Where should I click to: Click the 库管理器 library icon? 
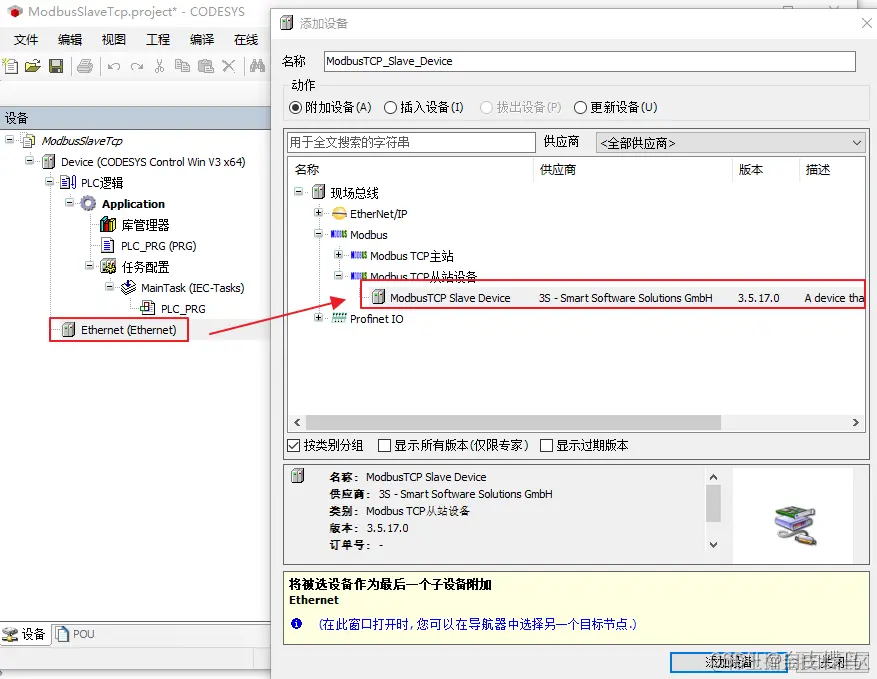[108, 225]
